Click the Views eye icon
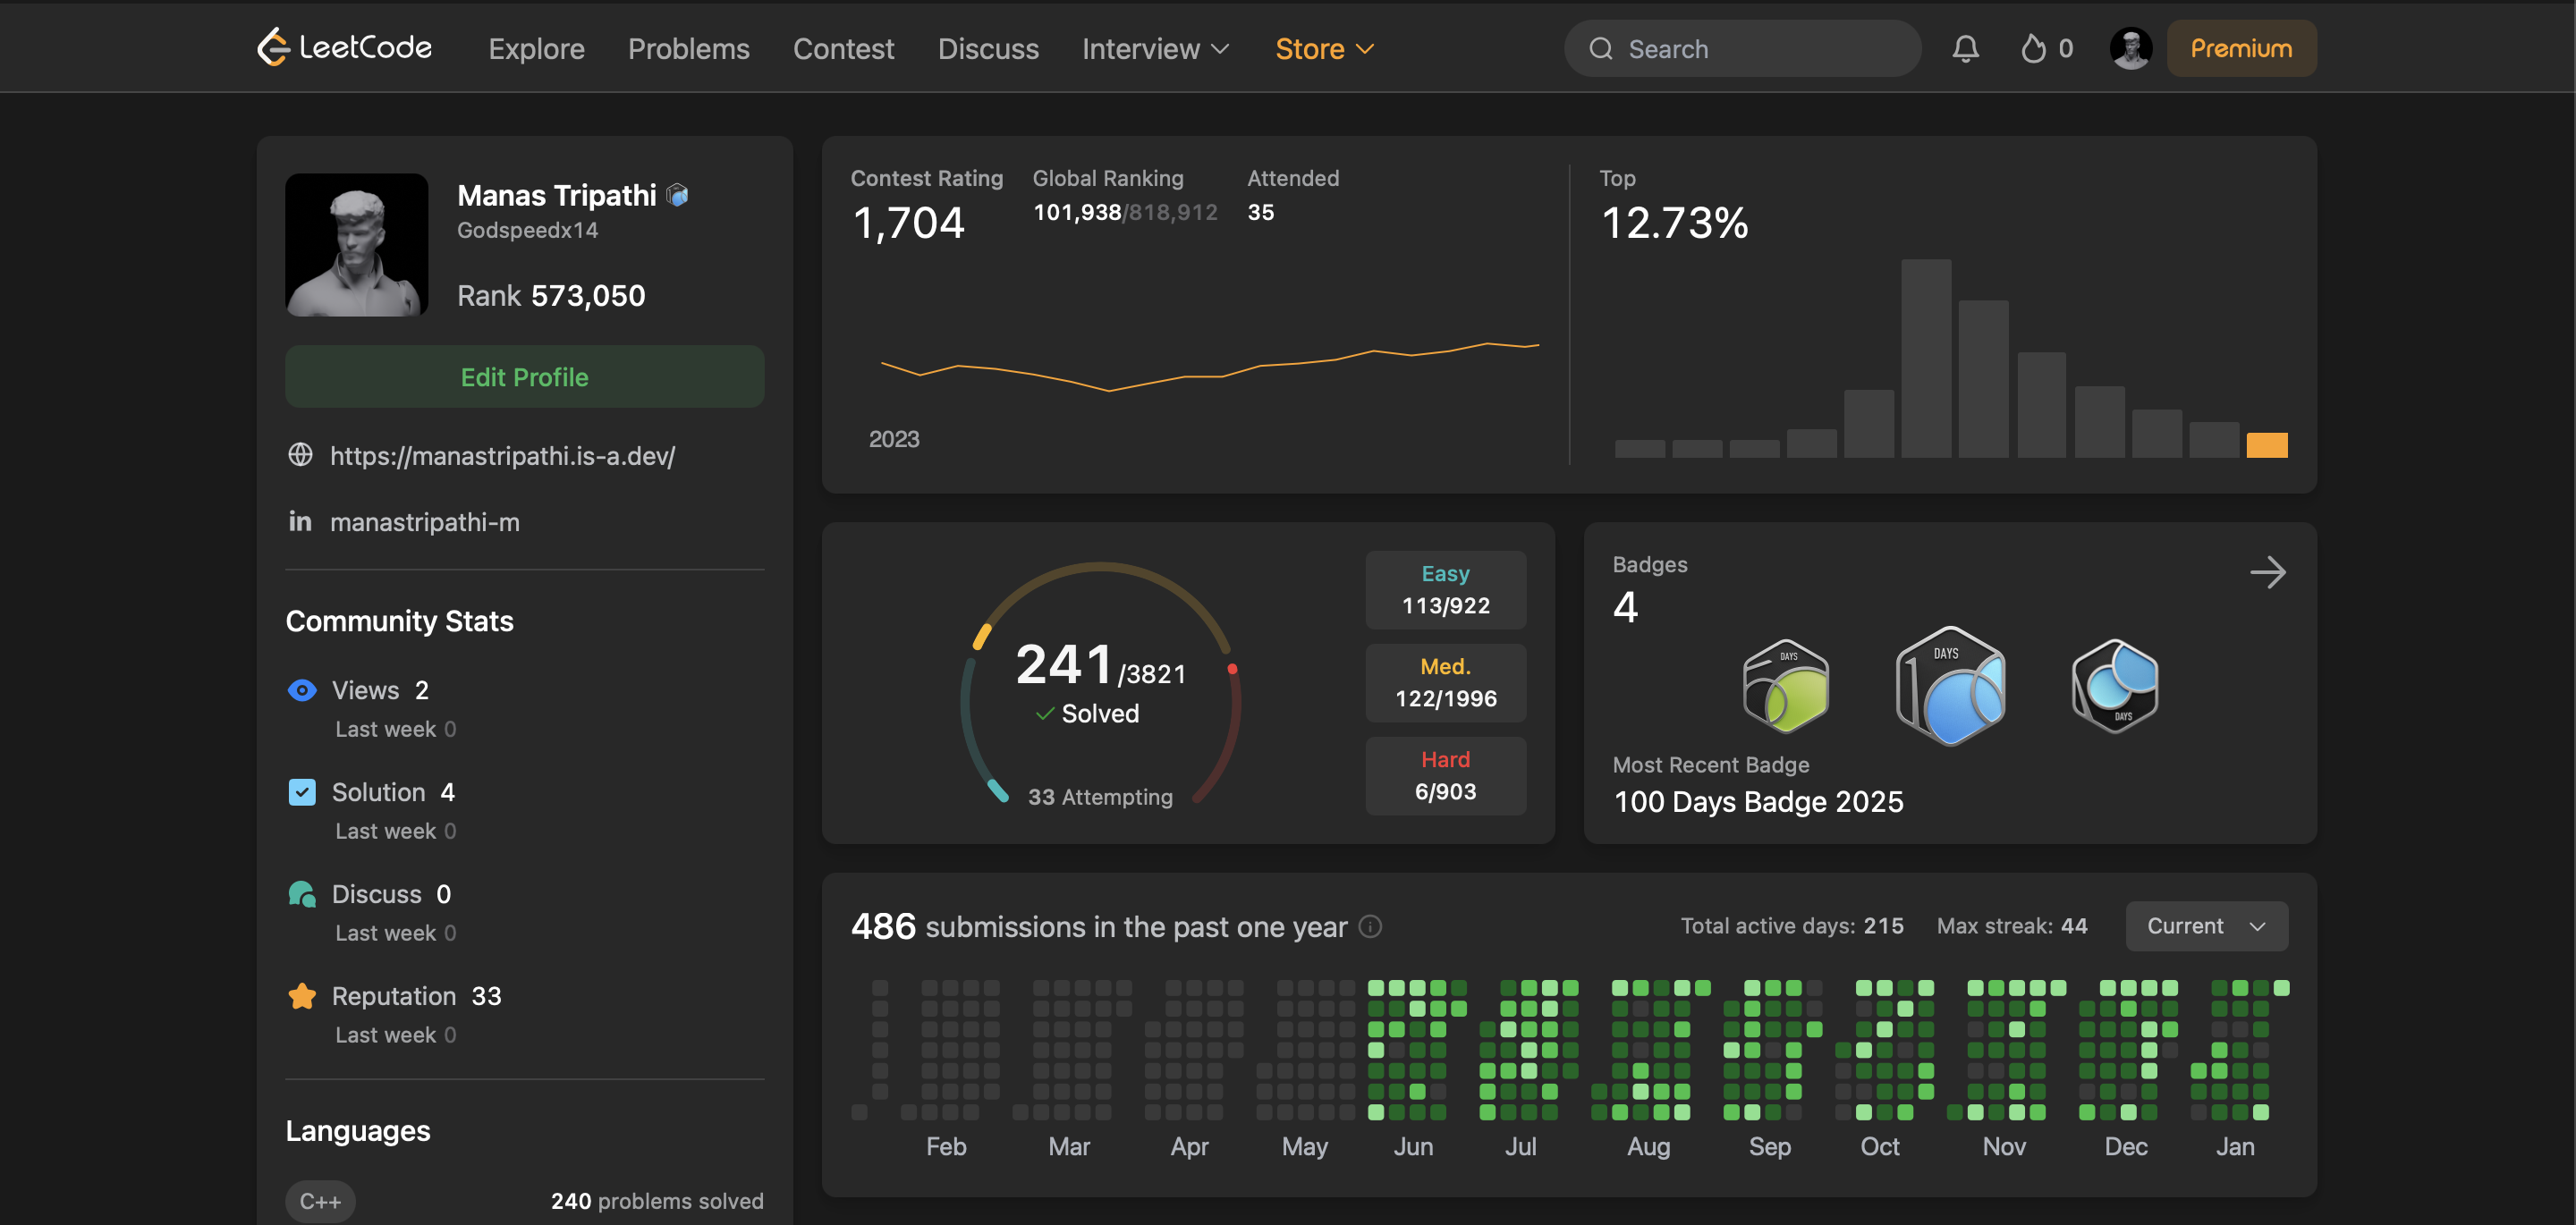 click(x=302, y=690)
